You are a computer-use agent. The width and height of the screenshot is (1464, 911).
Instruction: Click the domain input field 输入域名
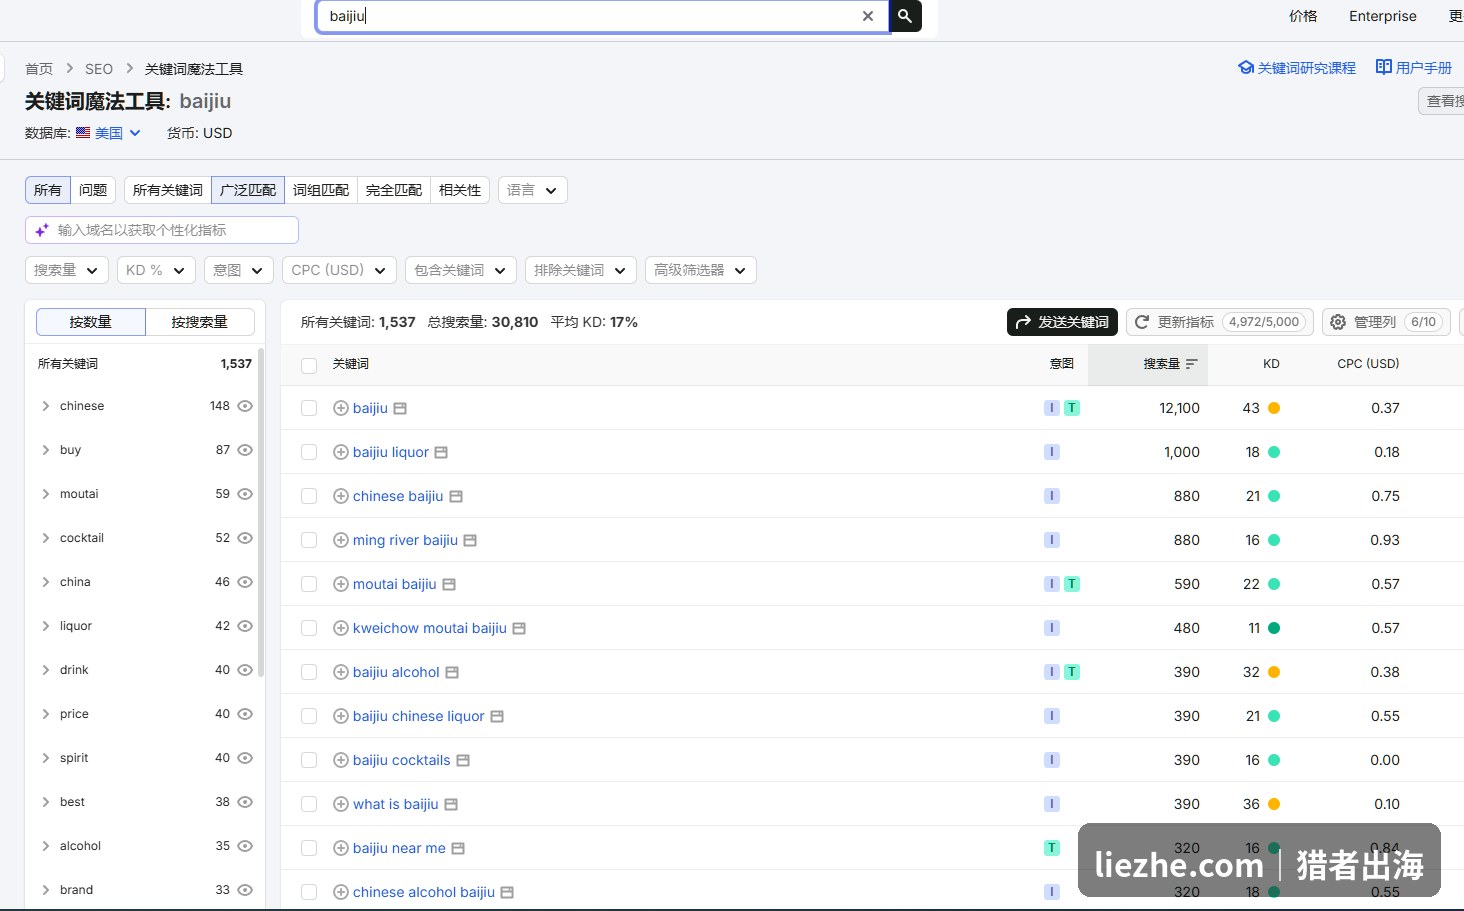point(162,230)
